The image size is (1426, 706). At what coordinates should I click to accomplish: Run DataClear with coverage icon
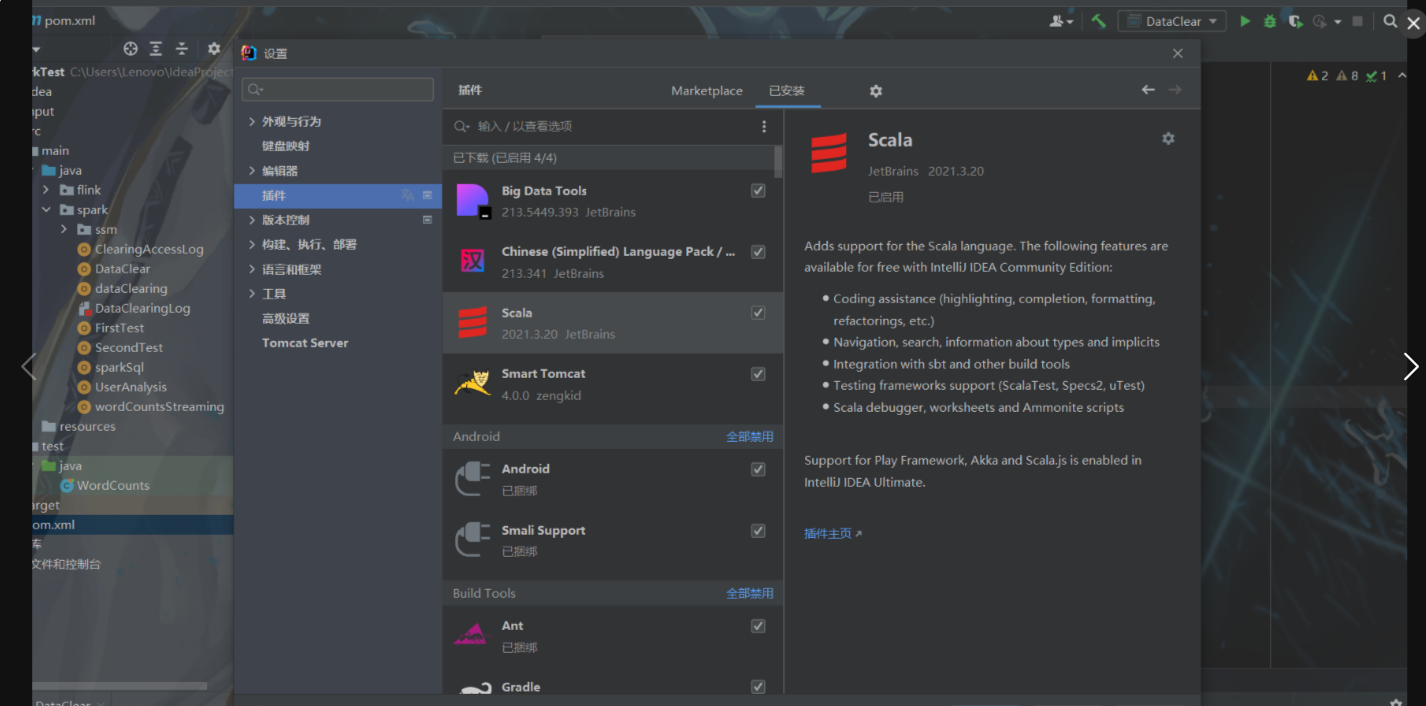[x=1295, y=21]
